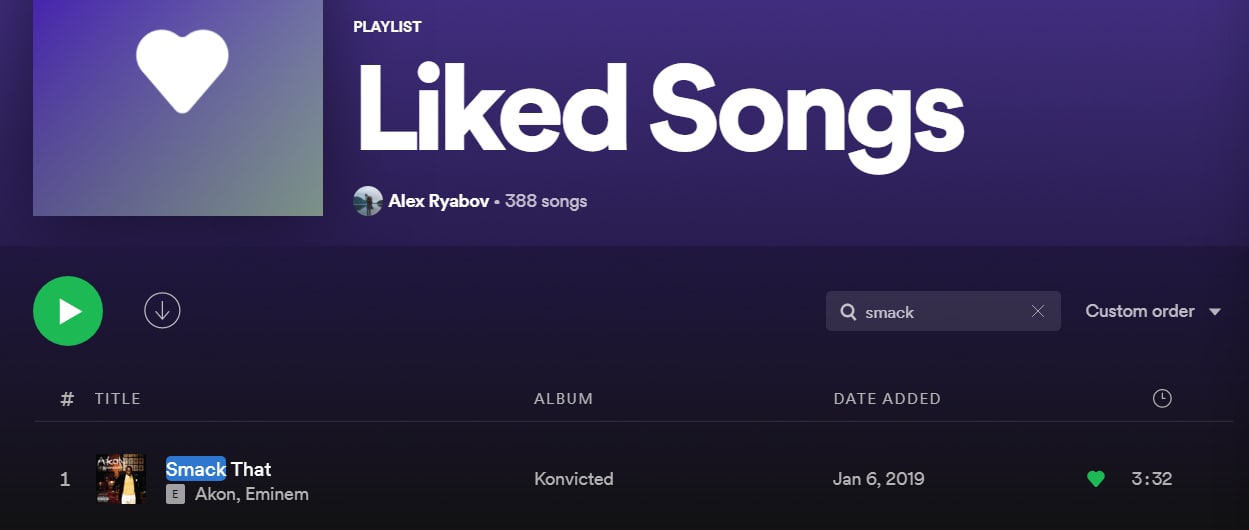Click the Liked Songs heart cover
Image resolution: width=1249 pixels, height=530 pixels.
pos(178,106)
